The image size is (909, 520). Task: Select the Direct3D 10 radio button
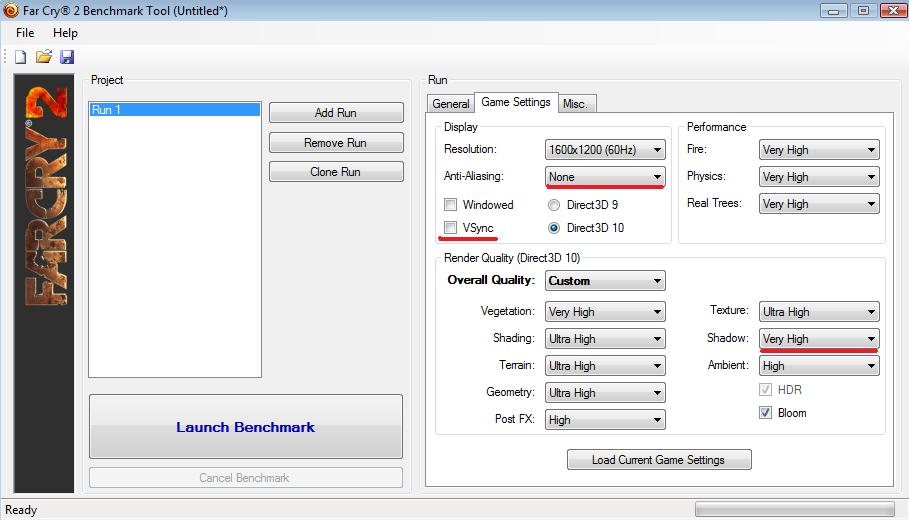coord(554,228)
